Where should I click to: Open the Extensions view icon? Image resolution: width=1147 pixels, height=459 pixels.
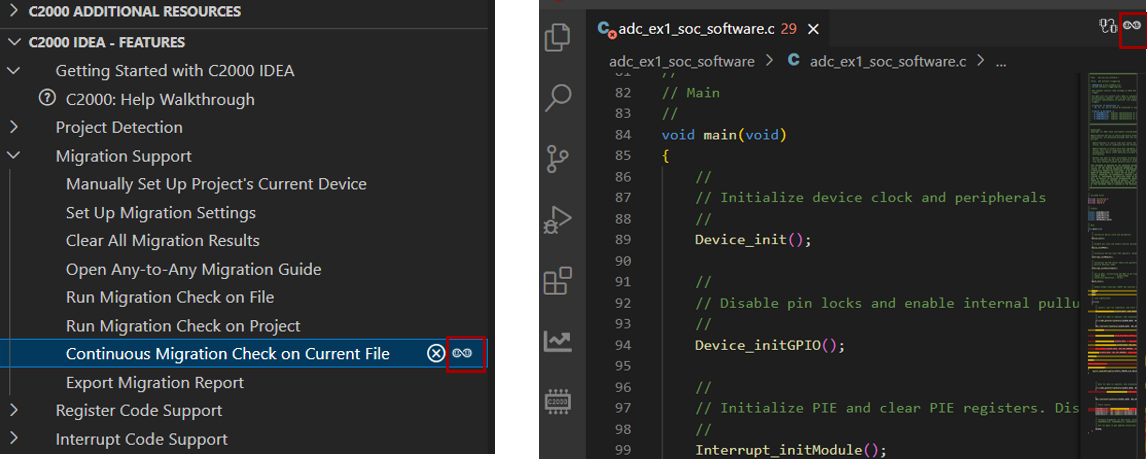[x=558, y=281]
